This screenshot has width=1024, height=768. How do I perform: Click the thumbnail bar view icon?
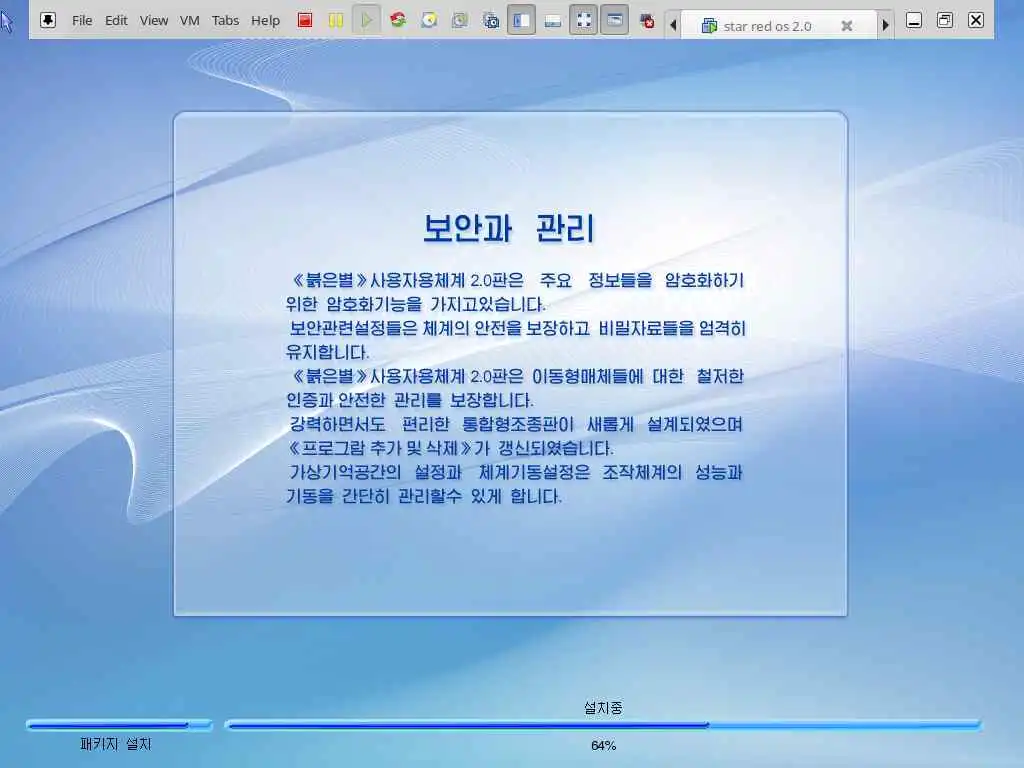coord(552,21)
